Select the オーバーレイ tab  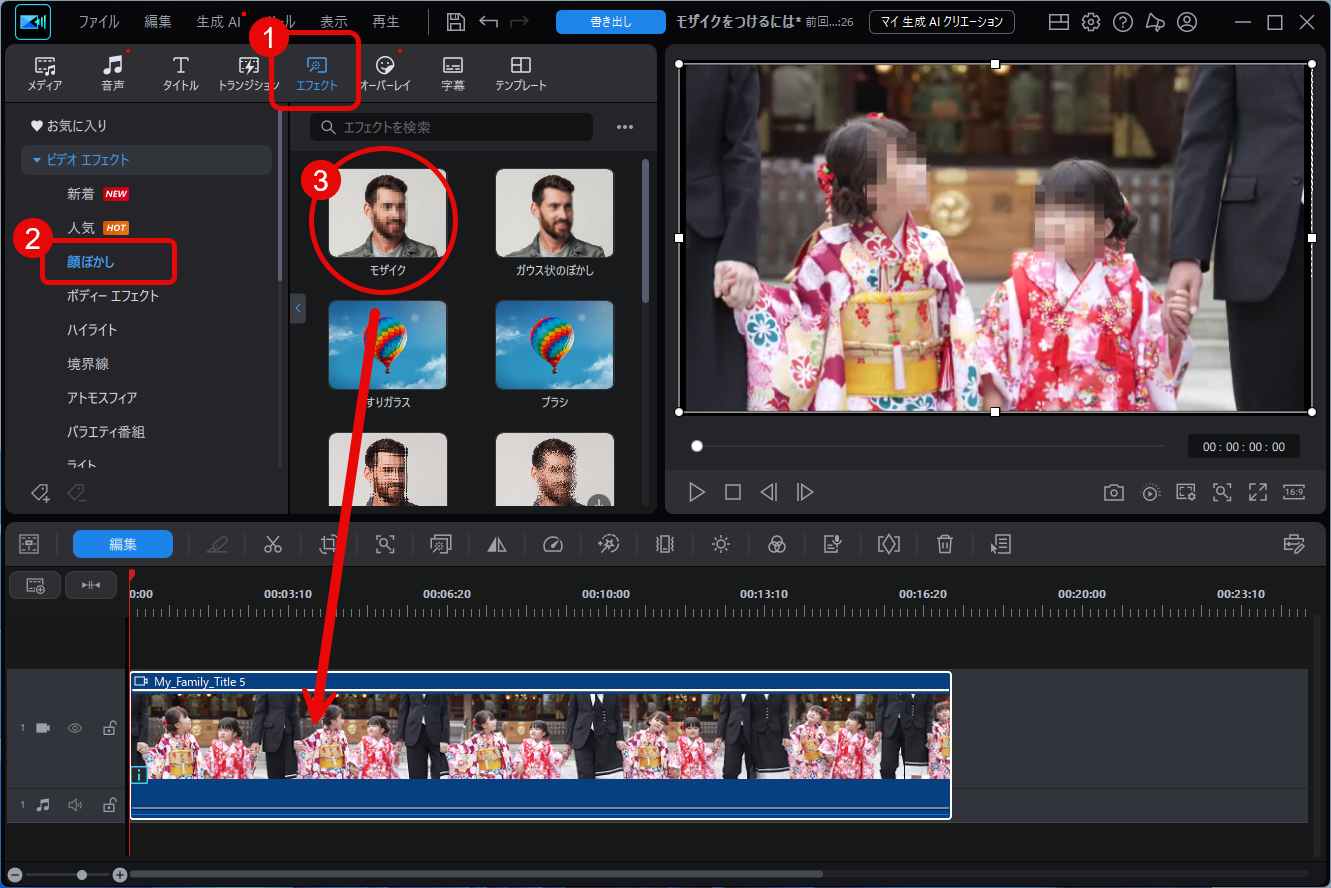point(385,74)
